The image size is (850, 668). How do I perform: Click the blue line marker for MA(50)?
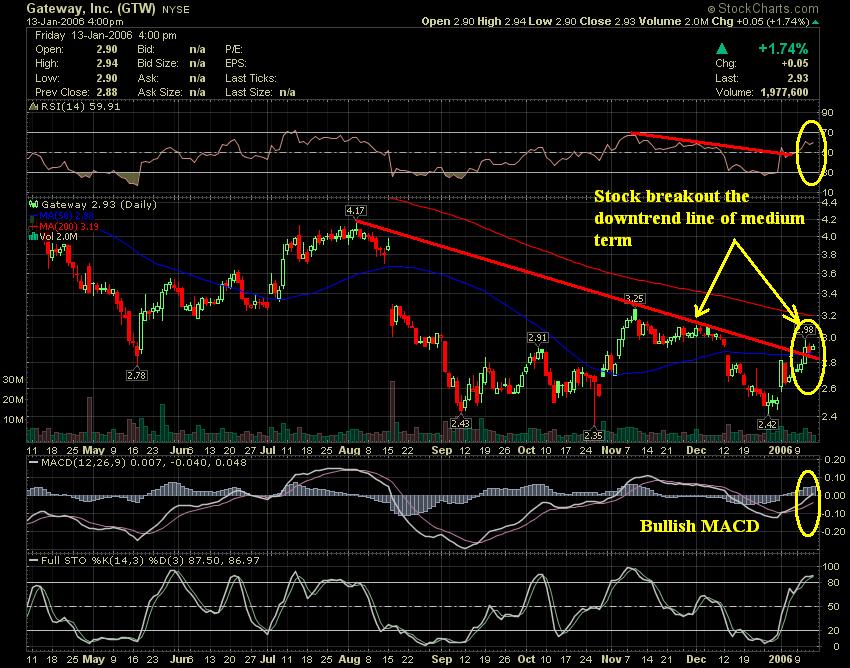coord(33,216)
